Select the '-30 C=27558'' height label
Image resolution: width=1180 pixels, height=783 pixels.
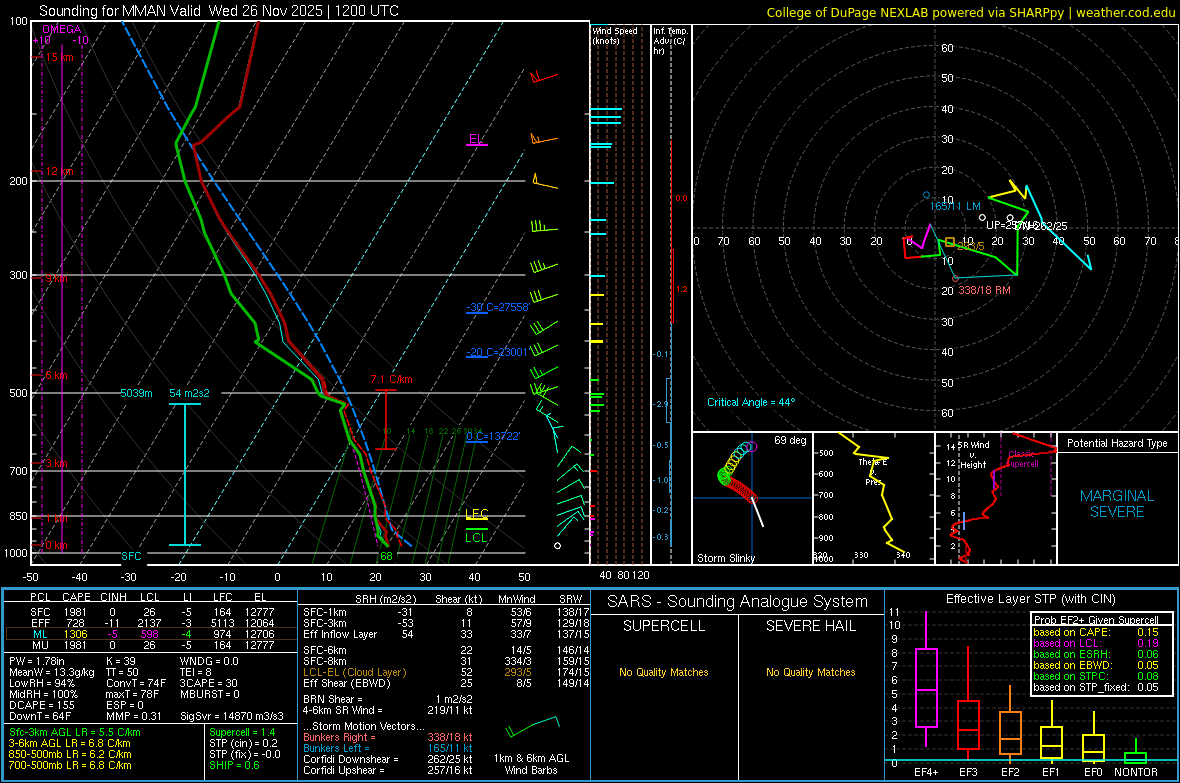497,307
